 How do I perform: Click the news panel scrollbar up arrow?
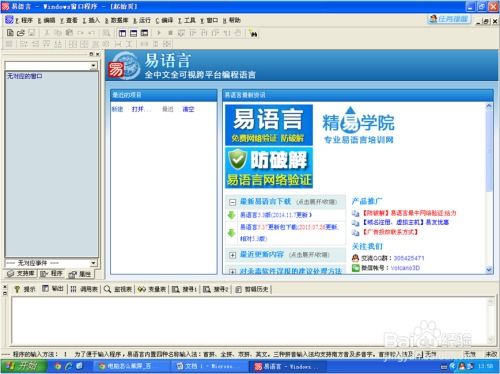click(x=489, y=106)
